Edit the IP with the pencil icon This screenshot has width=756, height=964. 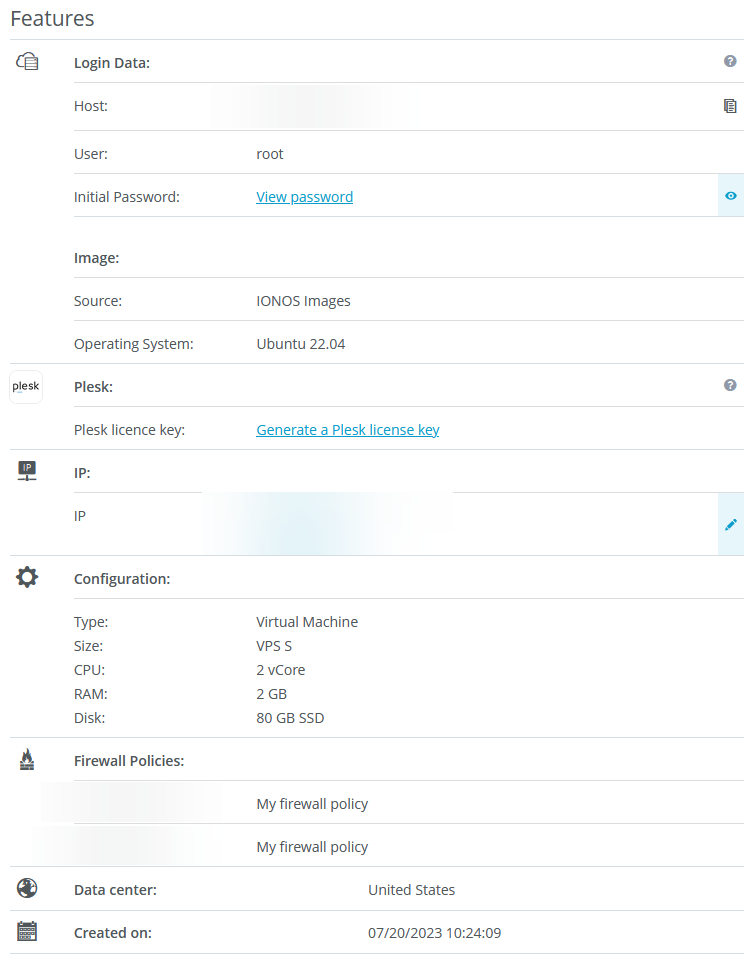(730, 524)
